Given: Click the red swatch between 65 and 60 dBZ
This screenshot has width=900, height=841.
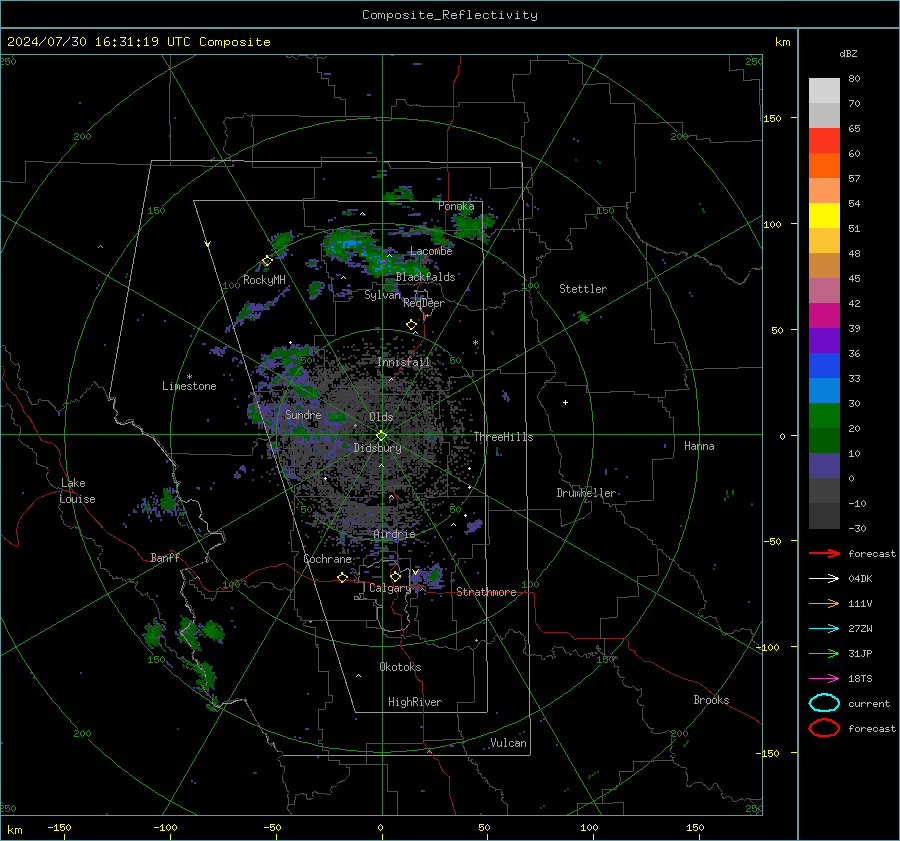Looking at the screenshot, I should [x=824, y=141].
